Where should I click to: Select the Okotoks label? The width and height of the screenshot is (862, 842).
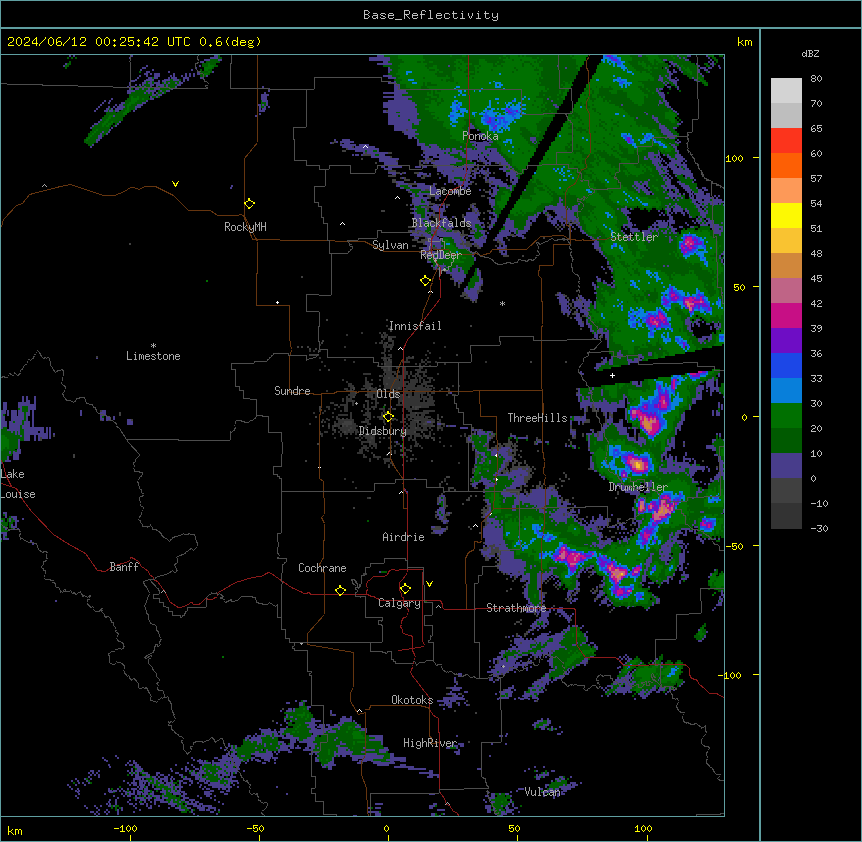point(412,700)
